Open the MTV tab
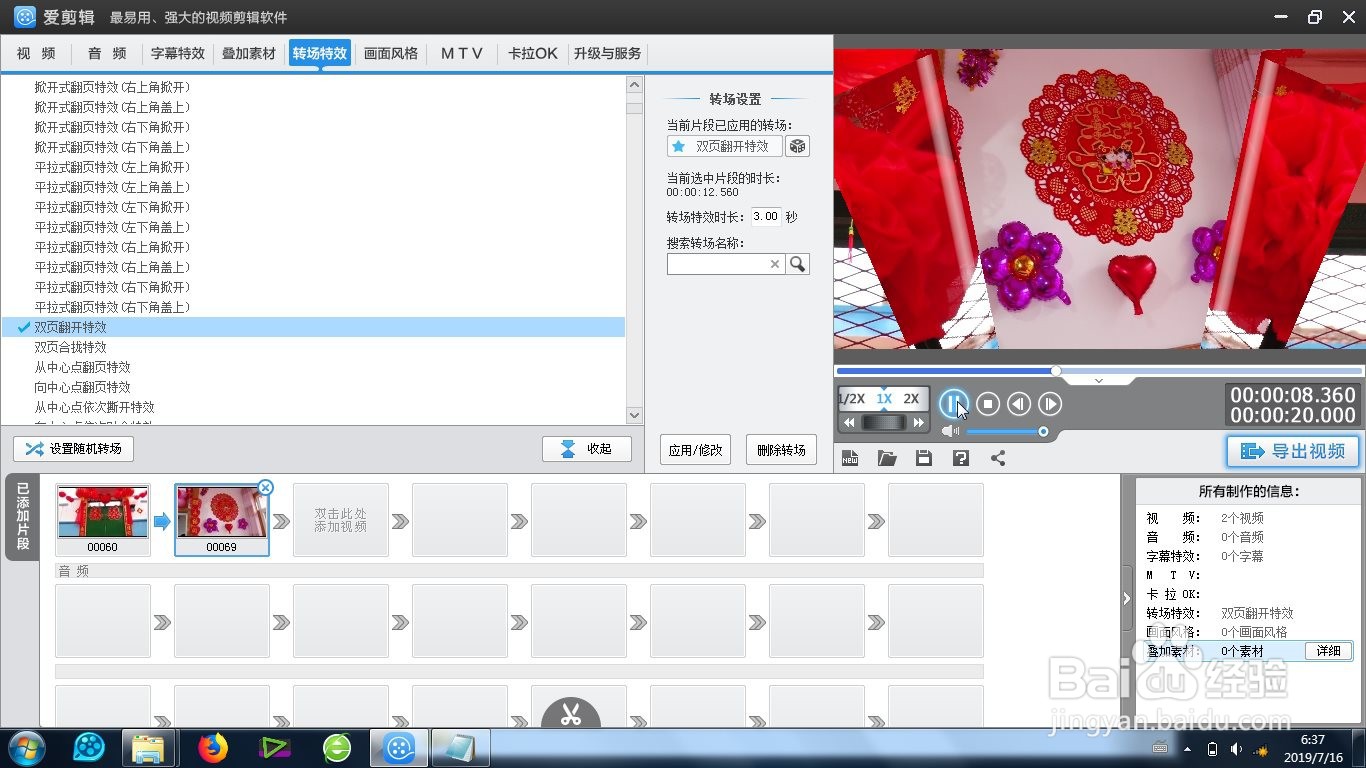This screenshot has height=768, width=1366. [461, 54]
